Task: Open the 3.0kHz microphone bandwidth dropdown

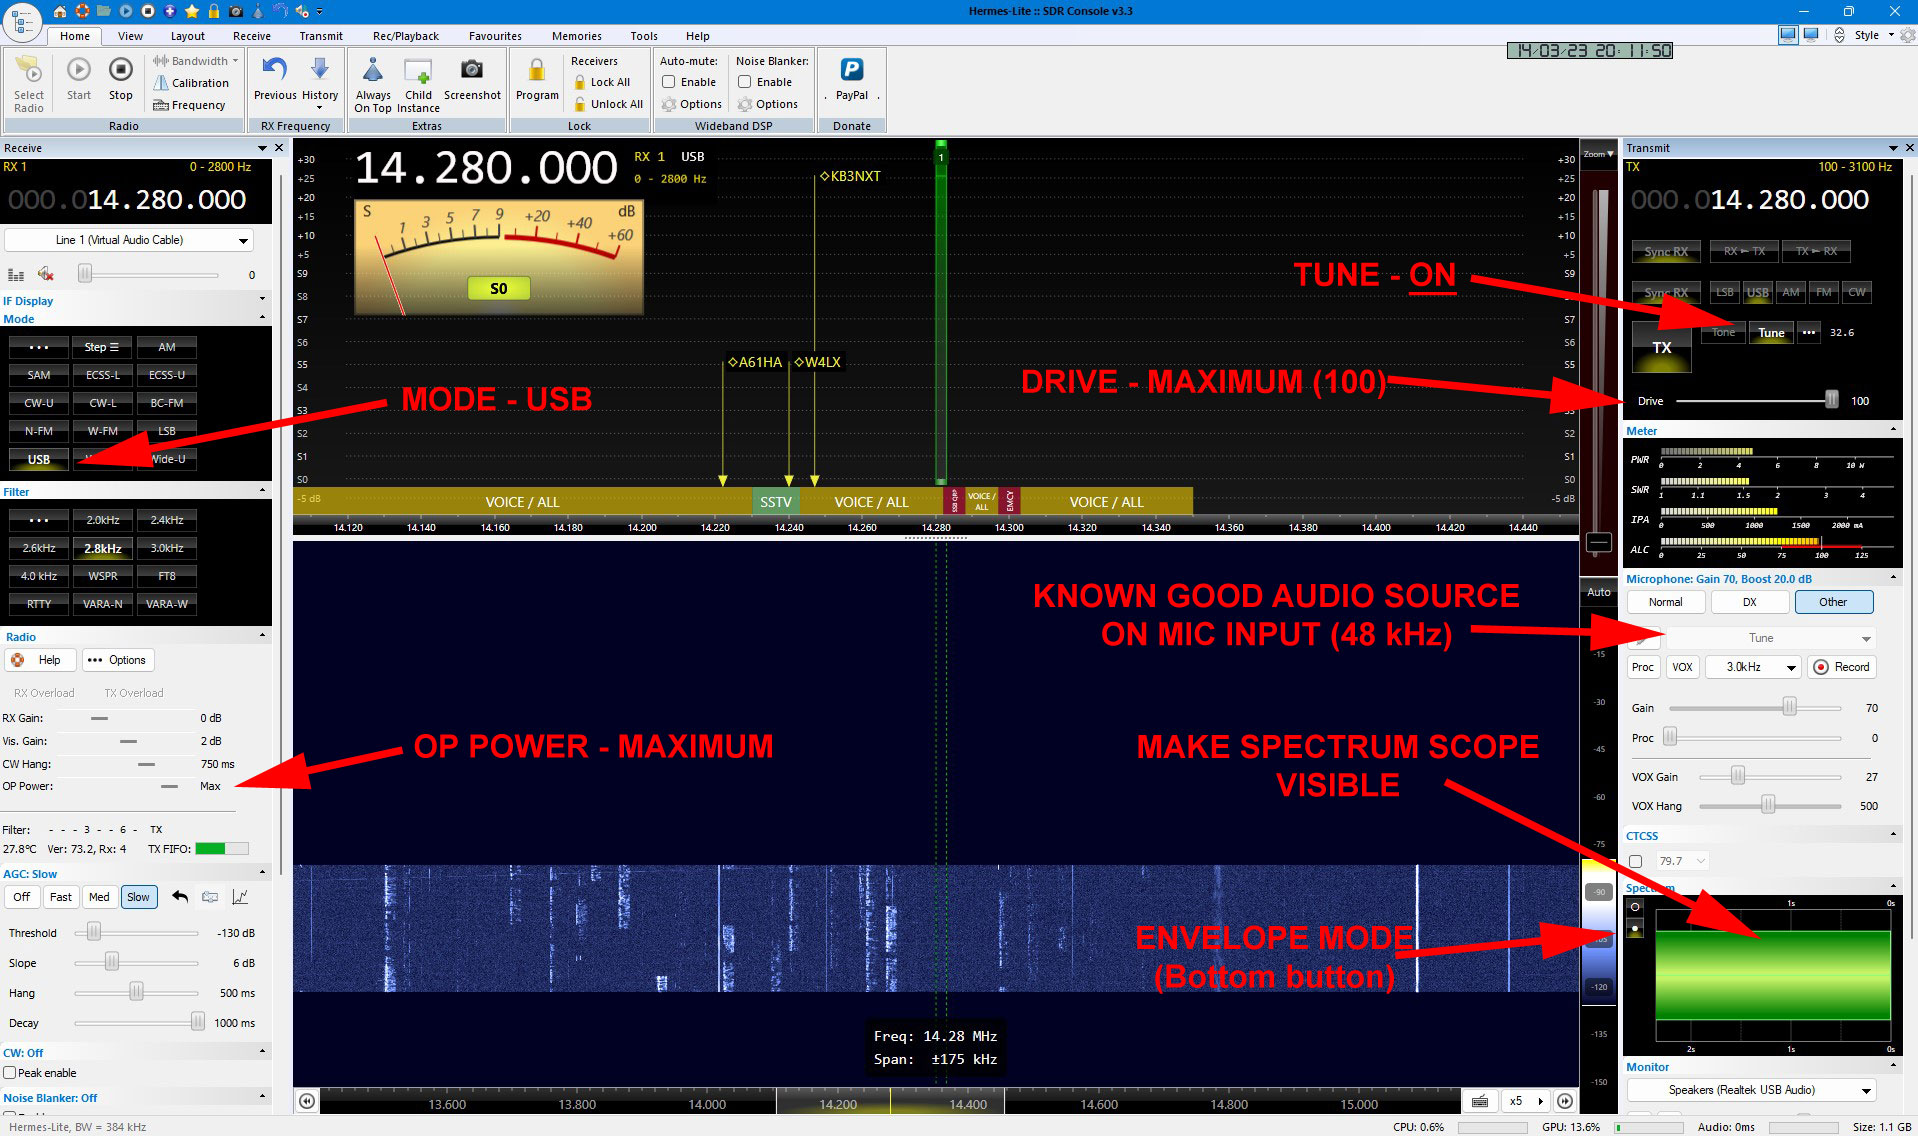Action: [x=1790, y=668]
